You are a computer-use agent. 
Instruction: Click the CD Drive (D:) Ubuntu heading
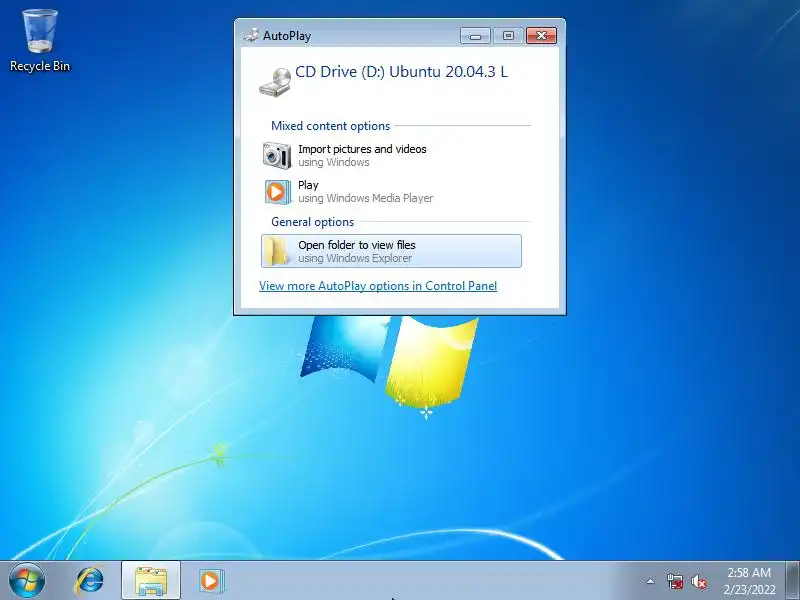(x=402, y=71)
